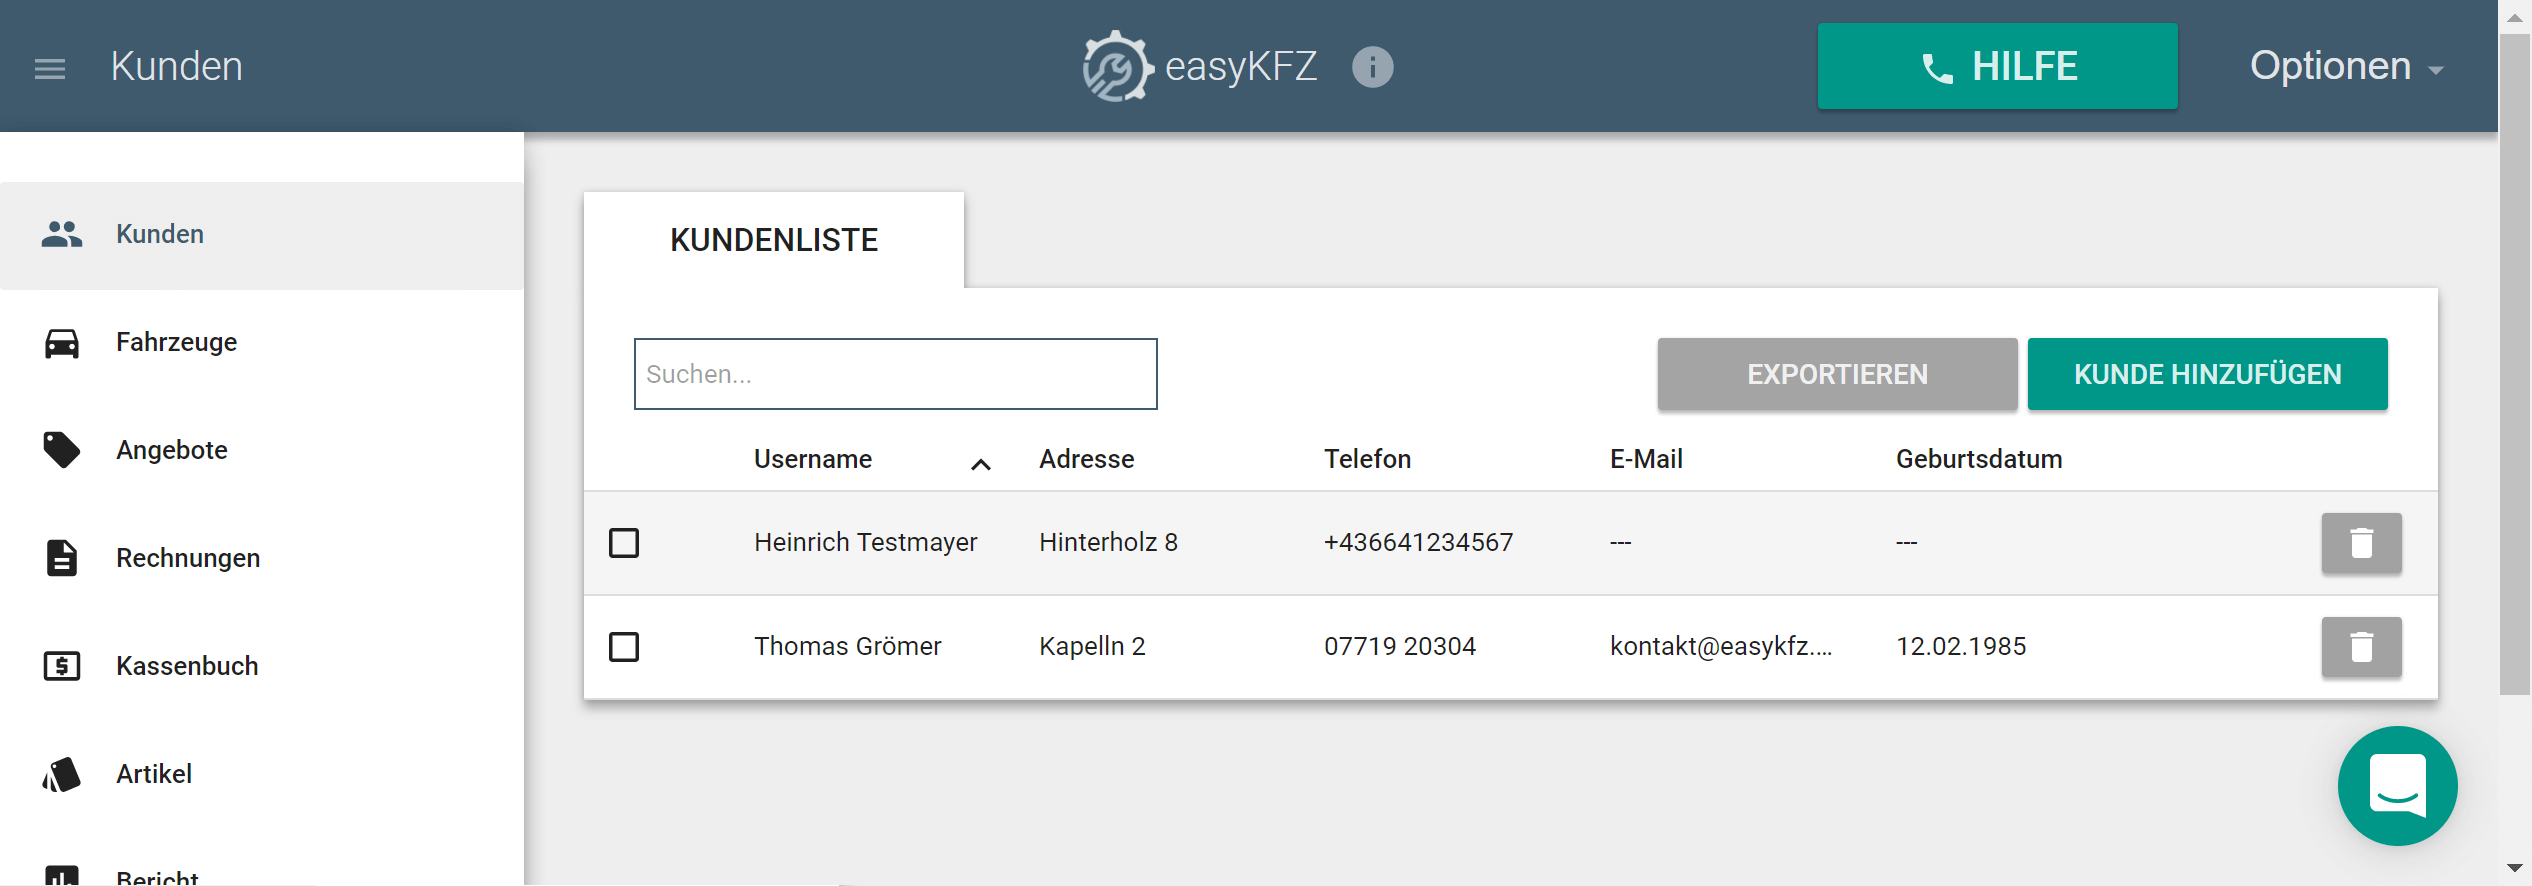This screenshot has width=2532, height=886.
Task: Select checkbox for Heinrich Testmayer
Action: pos(624,543)
